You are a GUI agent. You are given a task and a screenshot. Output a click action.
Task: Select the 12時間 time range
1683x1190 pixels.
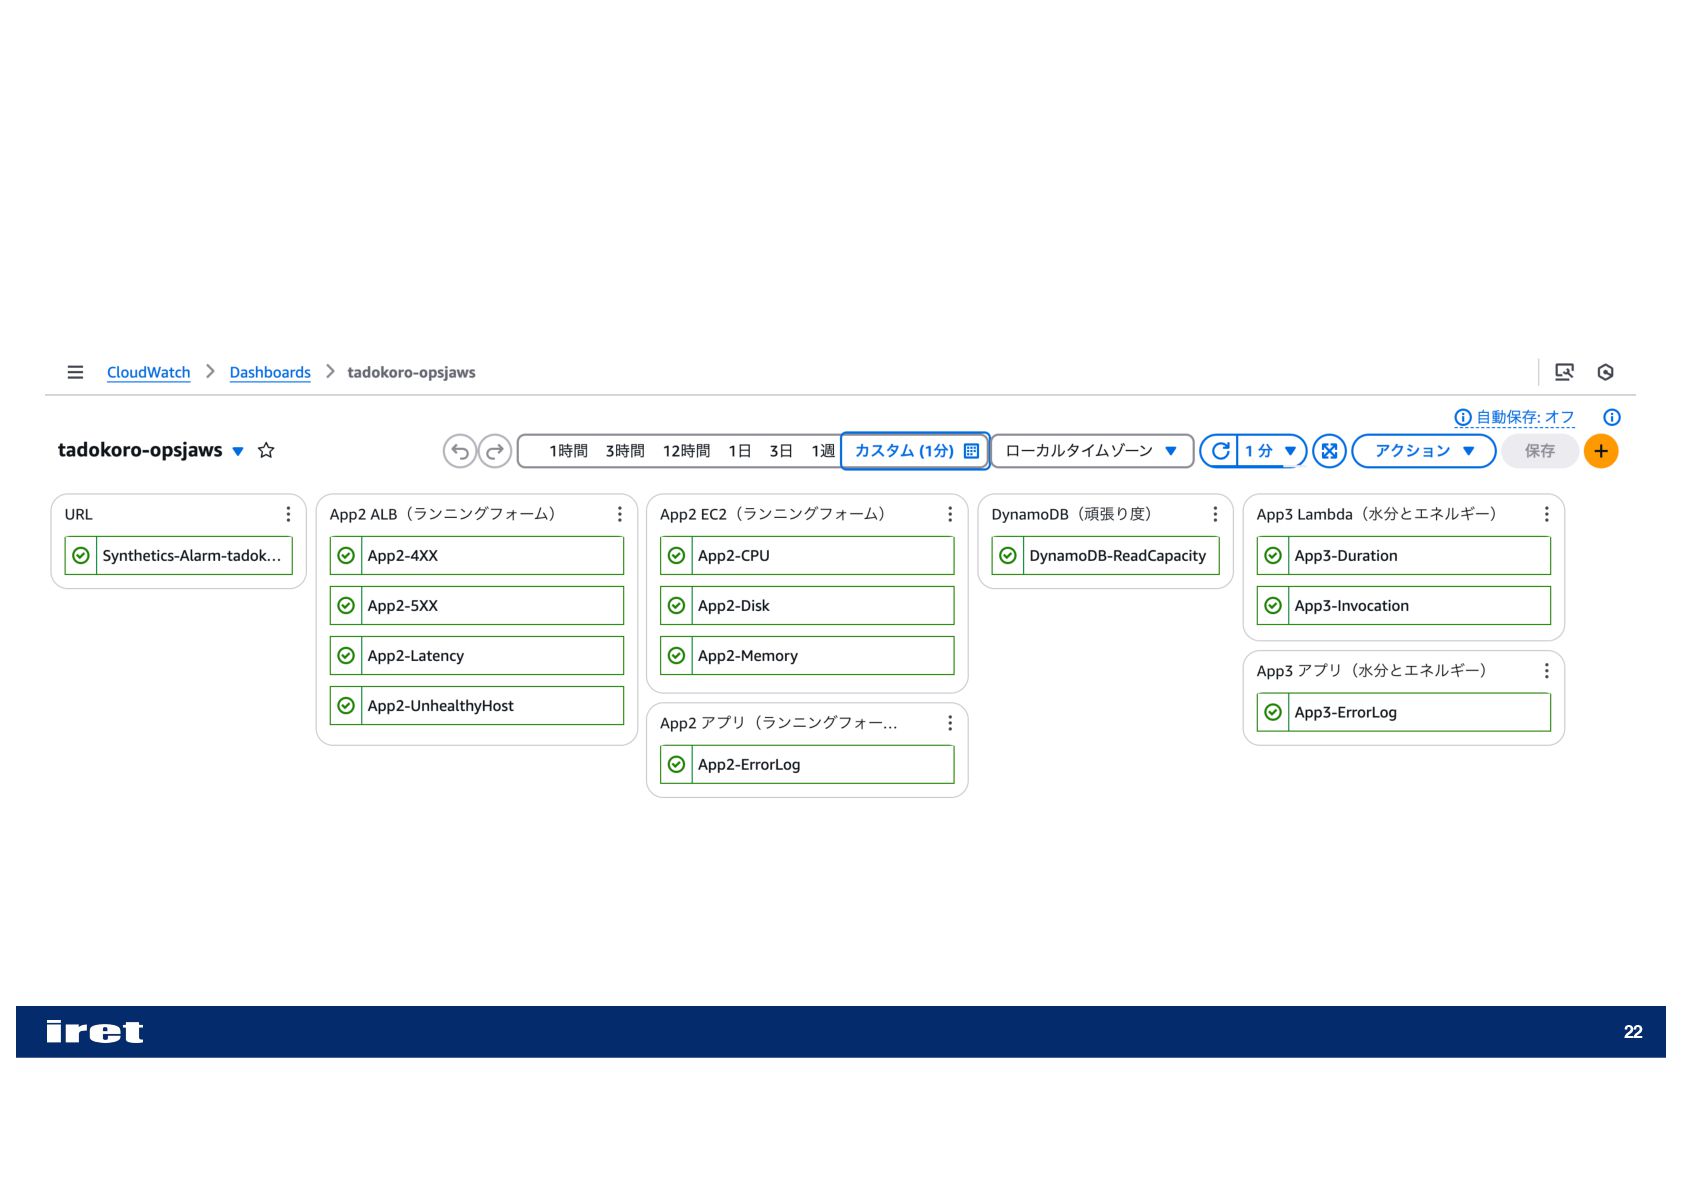tap(686, 451)
